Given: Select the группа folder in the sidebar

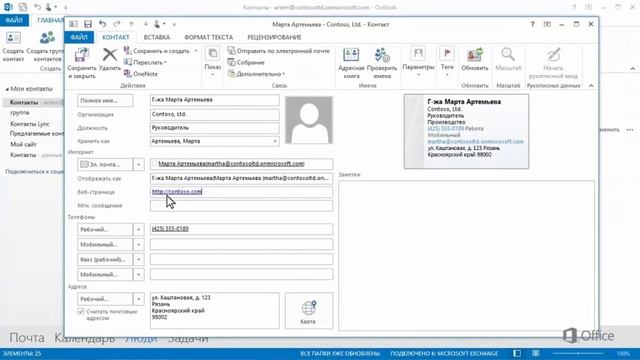Looking at the screenshot, I should [x=20, y=113].
